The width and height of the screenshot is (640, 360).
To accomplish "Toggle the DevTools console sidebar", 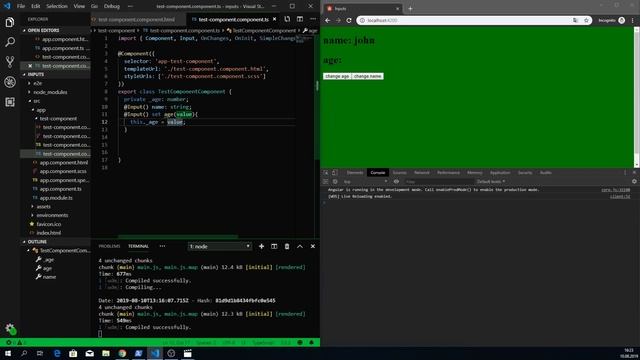I will click(326, 182).
